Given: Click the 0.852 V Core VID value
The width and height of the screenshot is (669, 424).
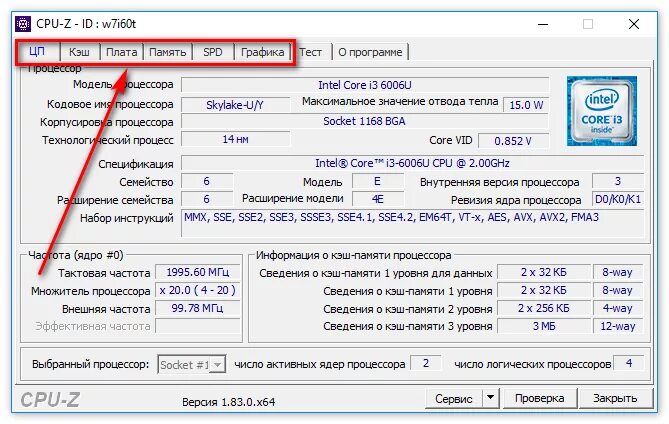Looking at the screenshot, I should click(x=513, y=141).
